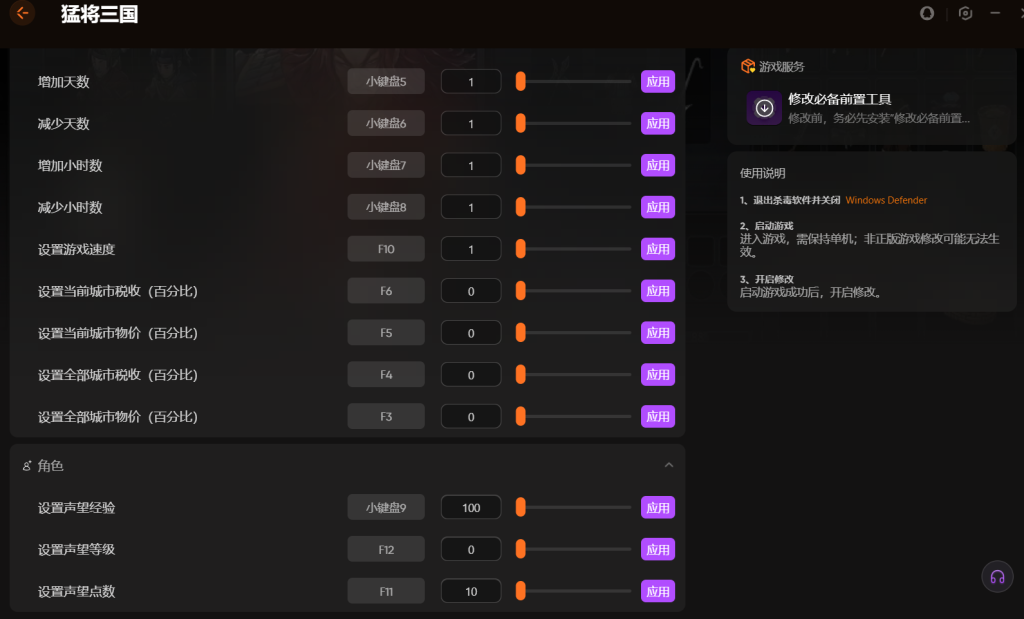Change the 小键盘5 hotkey for 增加天数
This screenshot has width=1024, height=619.
[386, 82]
